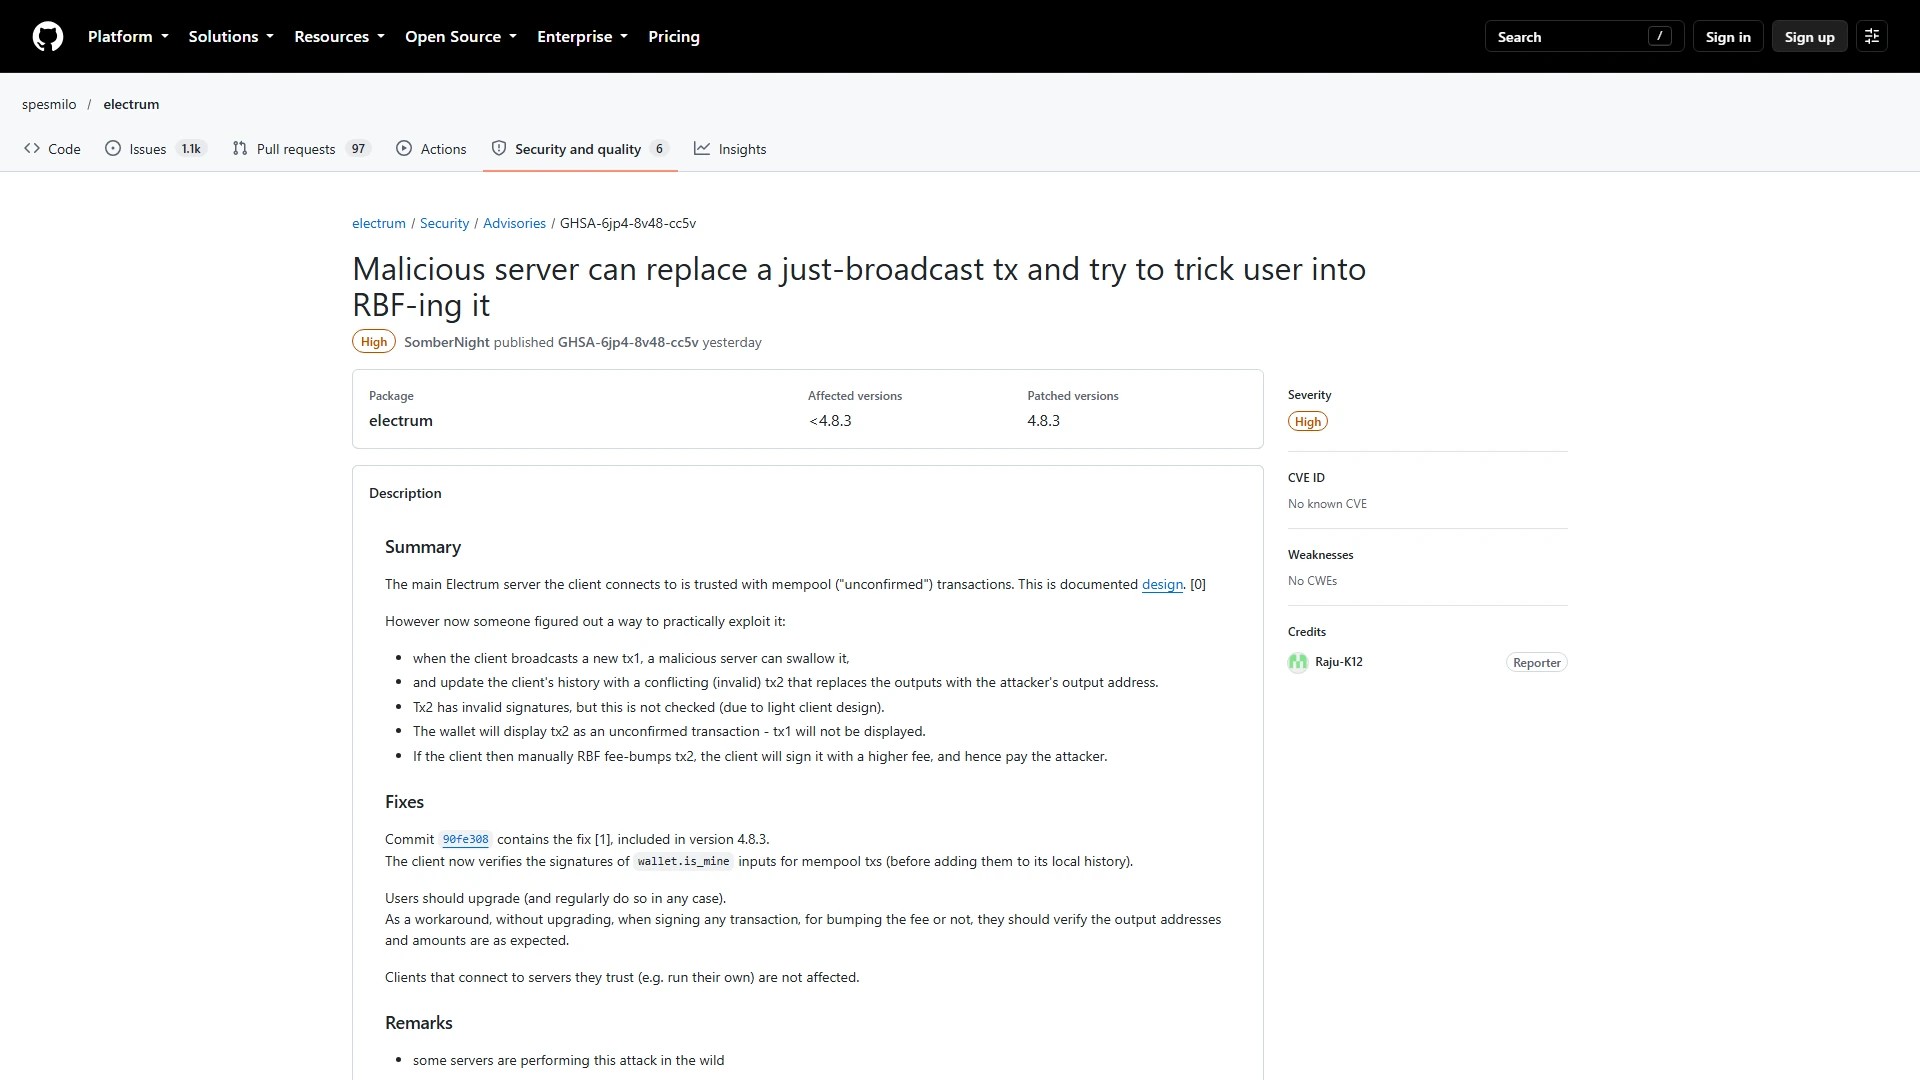Expand the Solutions dropdown menu
Image resolution: width=1920 pixels, height=1080 pixels.
click(231, 37)
